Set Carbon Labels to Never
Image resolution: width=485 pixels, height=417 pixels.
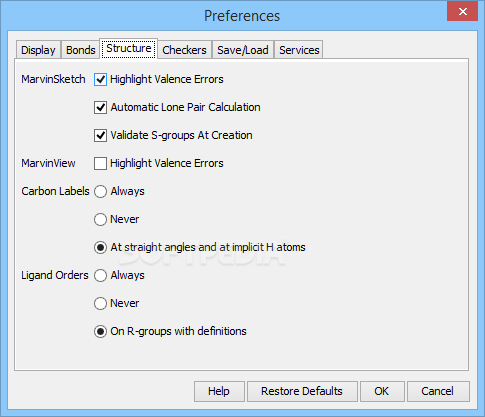pyautogui.click(x=100, y=220)
